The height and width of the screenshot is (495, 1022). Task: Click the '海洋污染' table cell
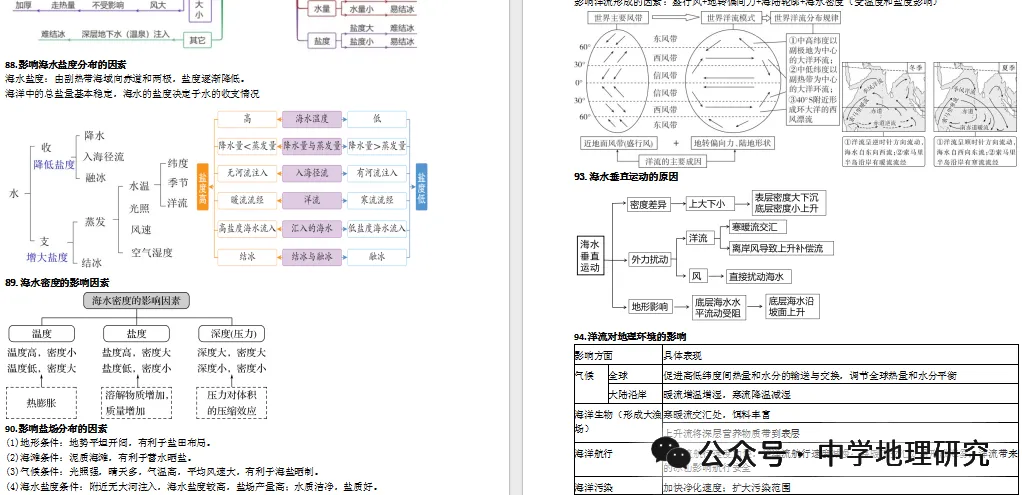click(618, 487)
